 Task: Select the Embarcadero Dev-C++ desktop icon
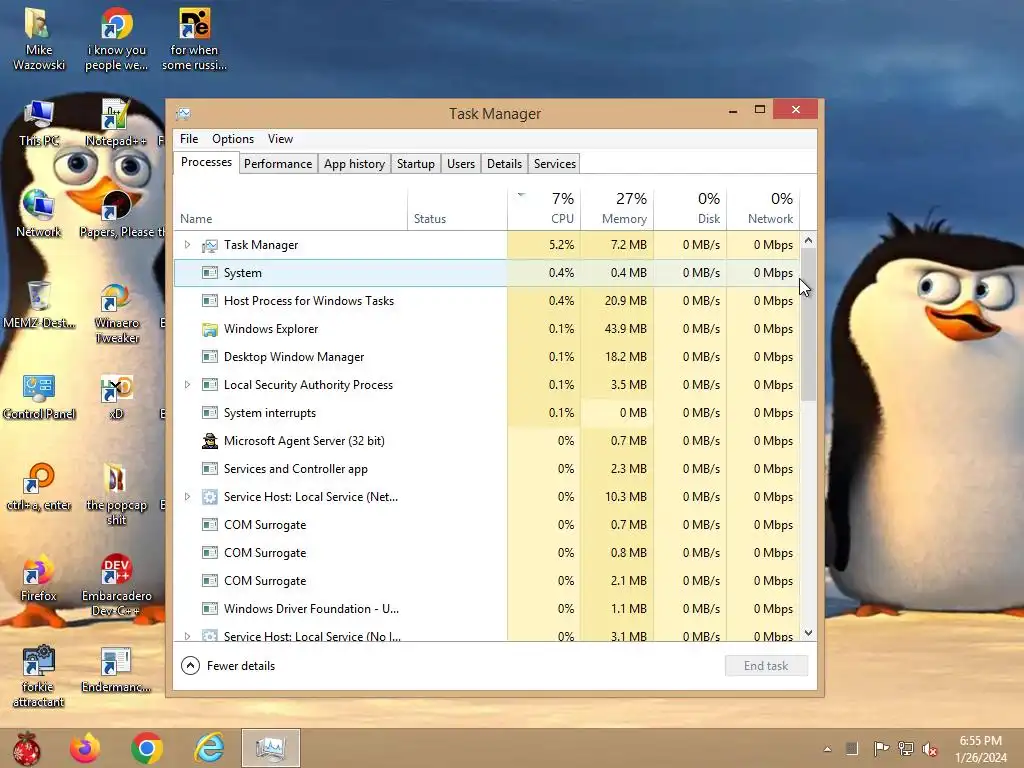[116, 586]
